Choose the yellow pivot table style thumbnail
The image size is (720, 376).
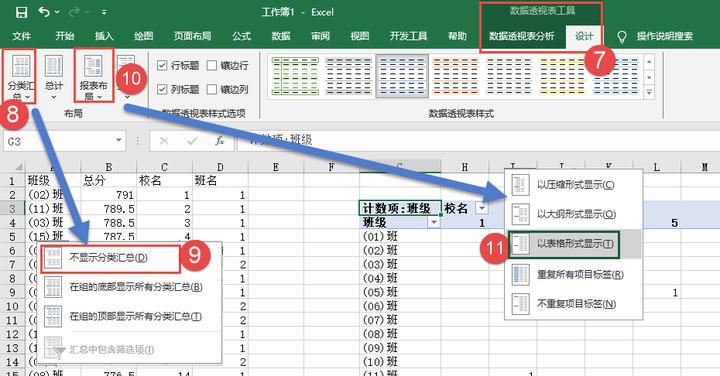tap(562, 76)
